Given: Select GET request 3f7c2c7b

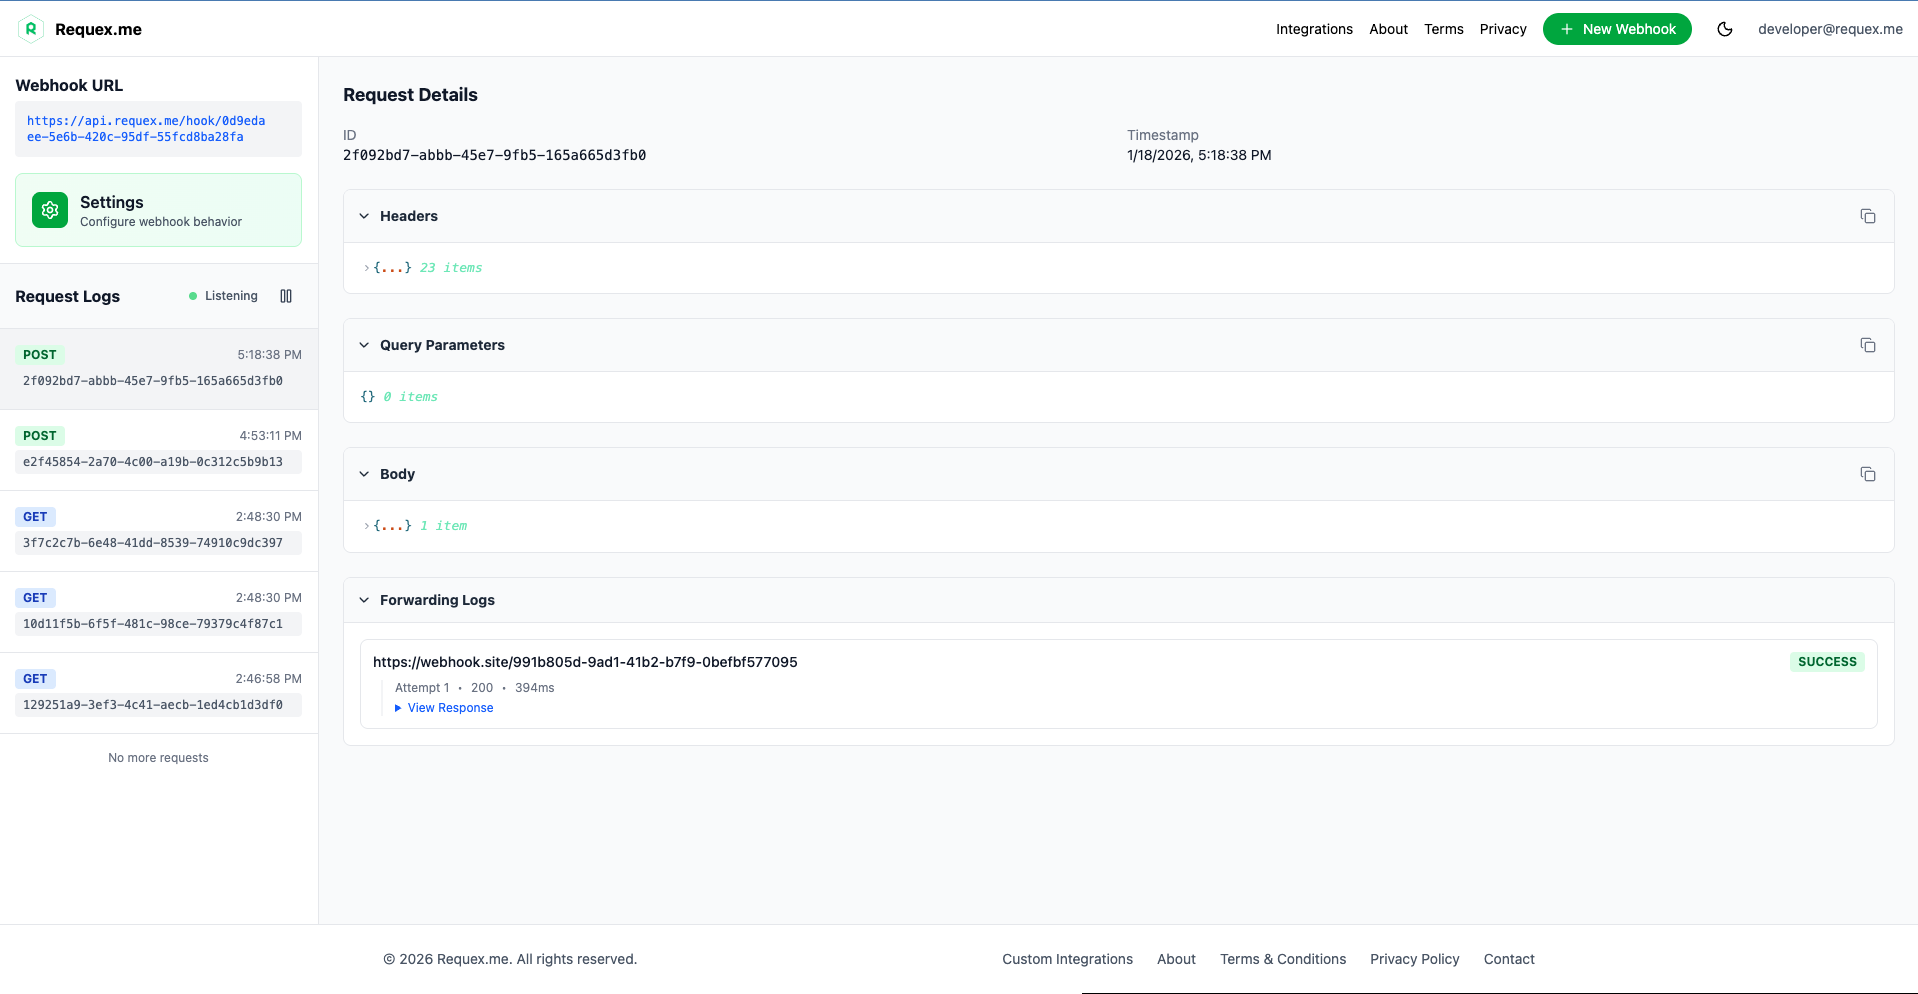Looking at the screenshot, I should (159, 530).
